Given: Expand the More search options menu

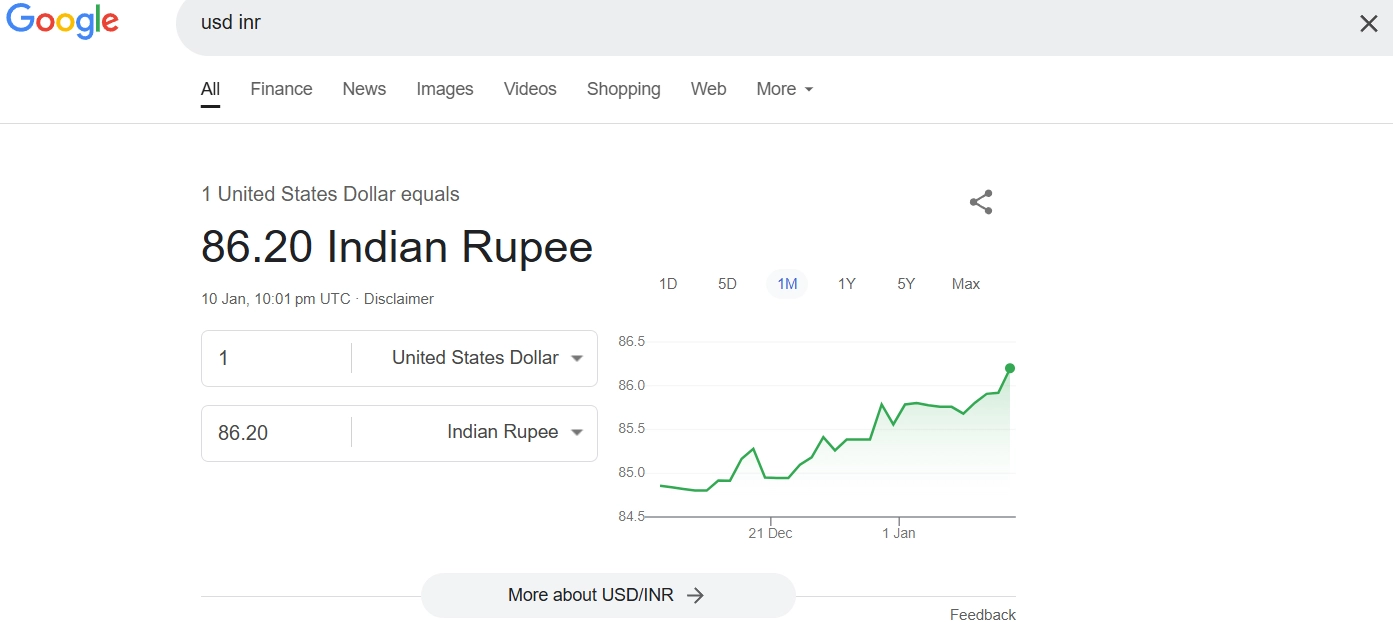Looking at the screenshot, I should click(784, 89).
